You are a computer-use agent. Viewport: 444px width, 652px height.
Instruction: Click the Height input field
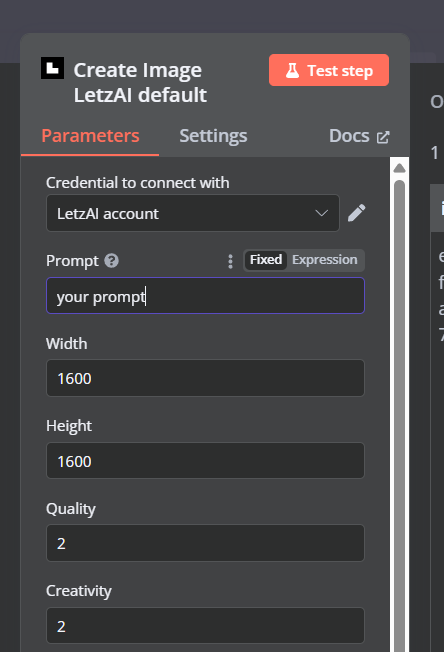(205, 461)
